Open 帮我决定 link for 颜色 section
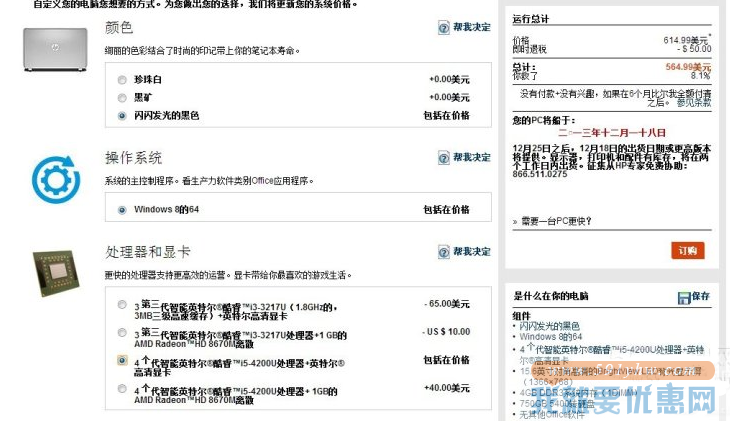The height and width of the screenshot is (424, 730). 472,27
